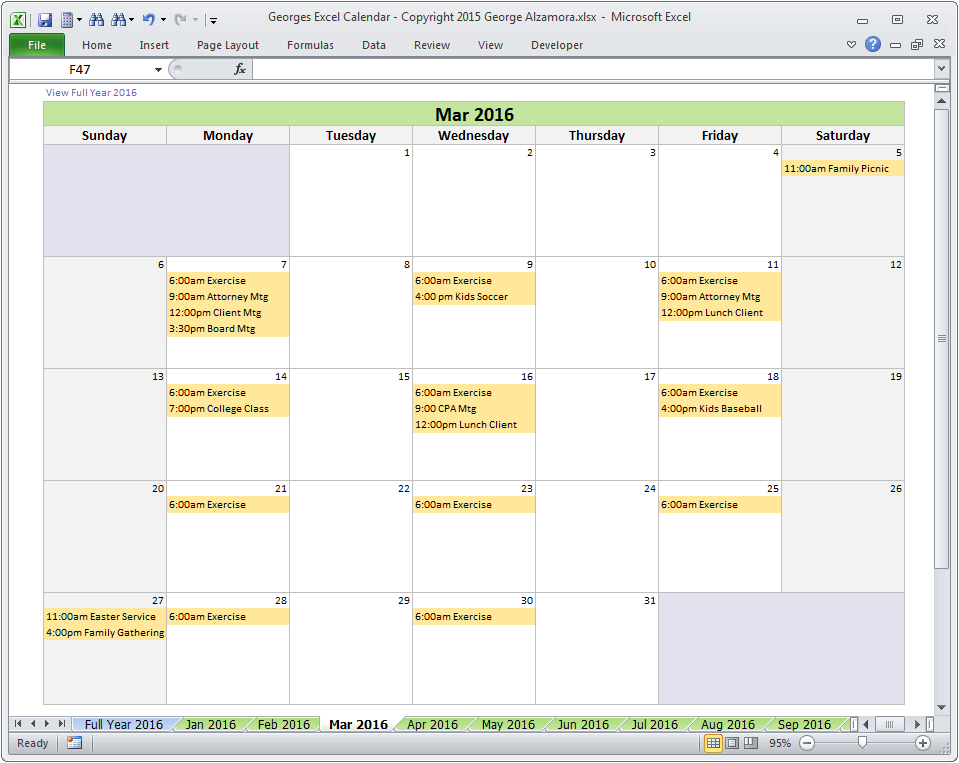
Task: Switch to Page Layout view in status bar
Action: click(732, 743)
